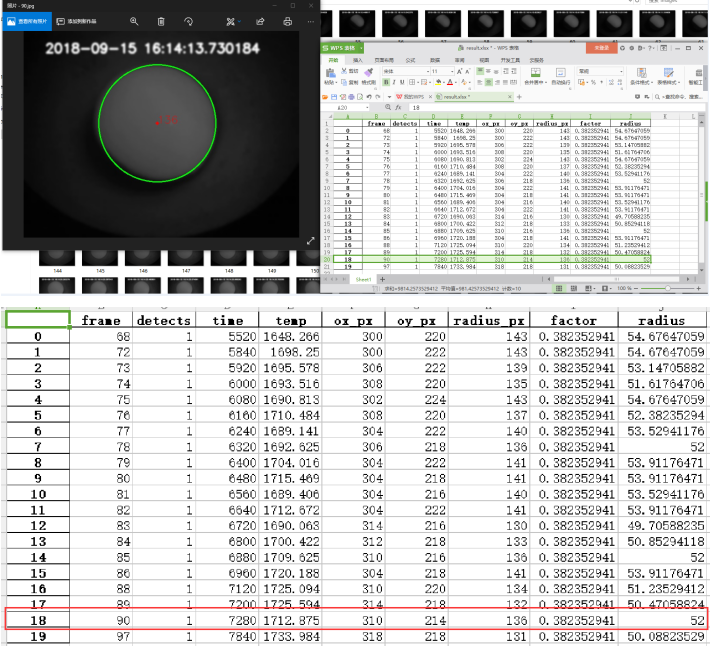Undo the last action in WPS
The image size is (711, 648).
[369, 97]
